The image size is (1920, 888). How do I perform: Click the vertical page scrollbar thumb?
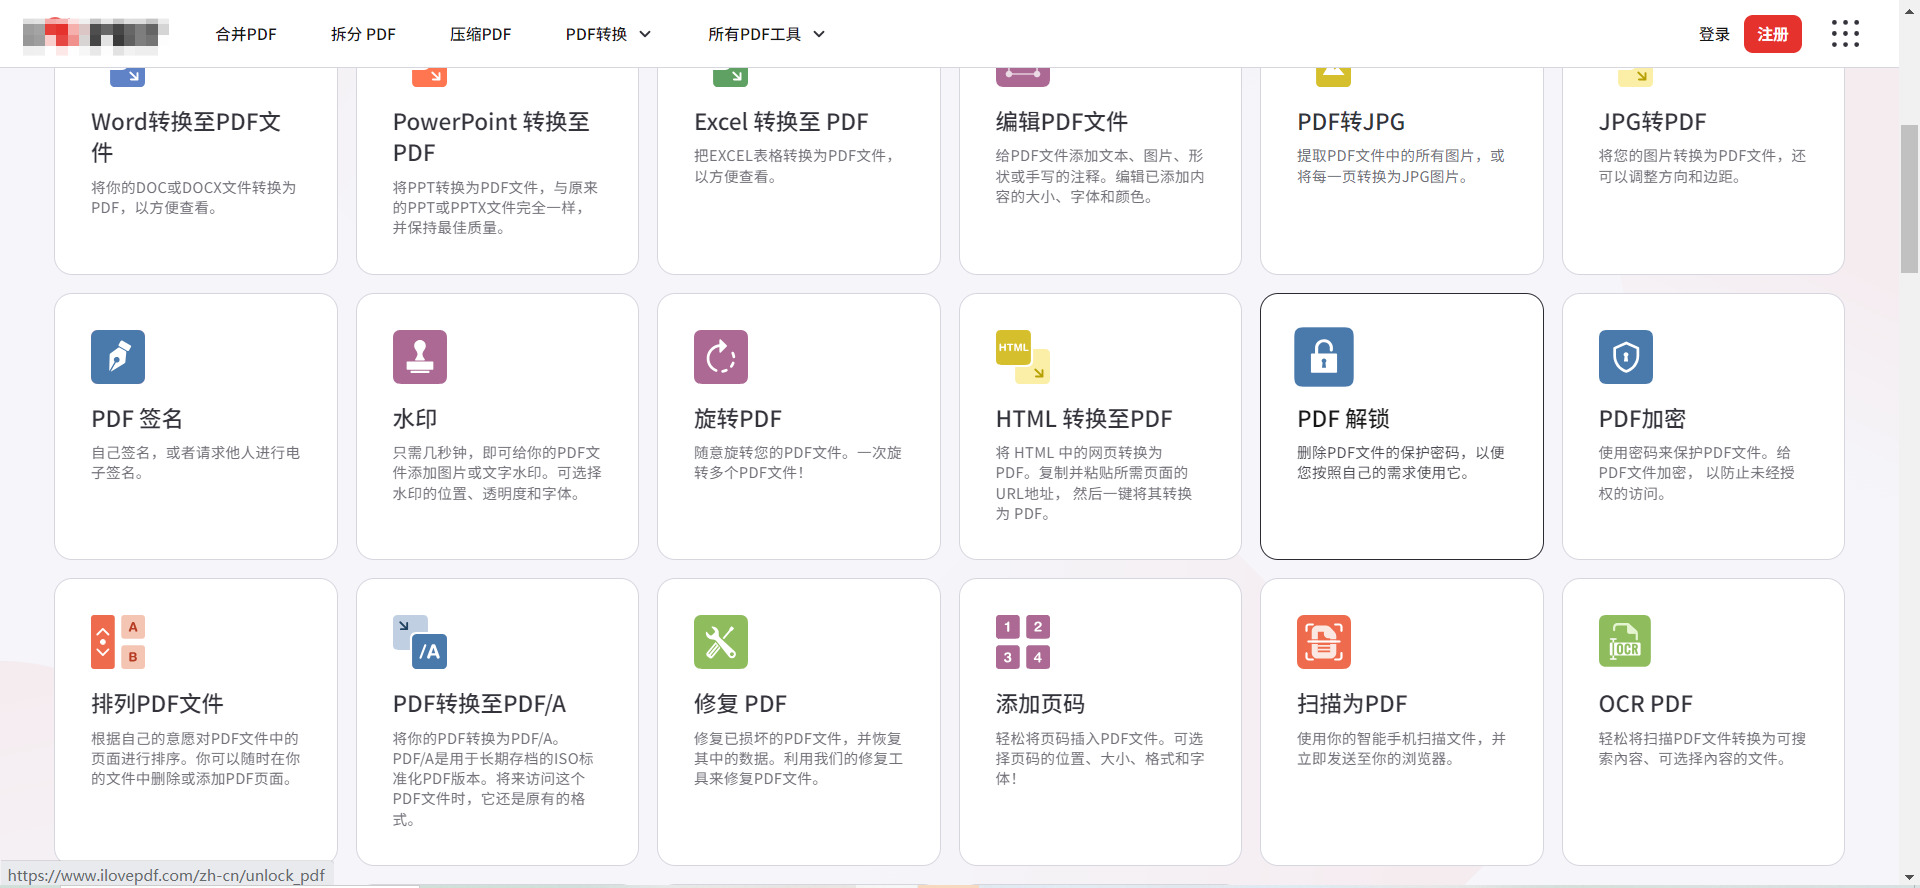click(1909, 198)
